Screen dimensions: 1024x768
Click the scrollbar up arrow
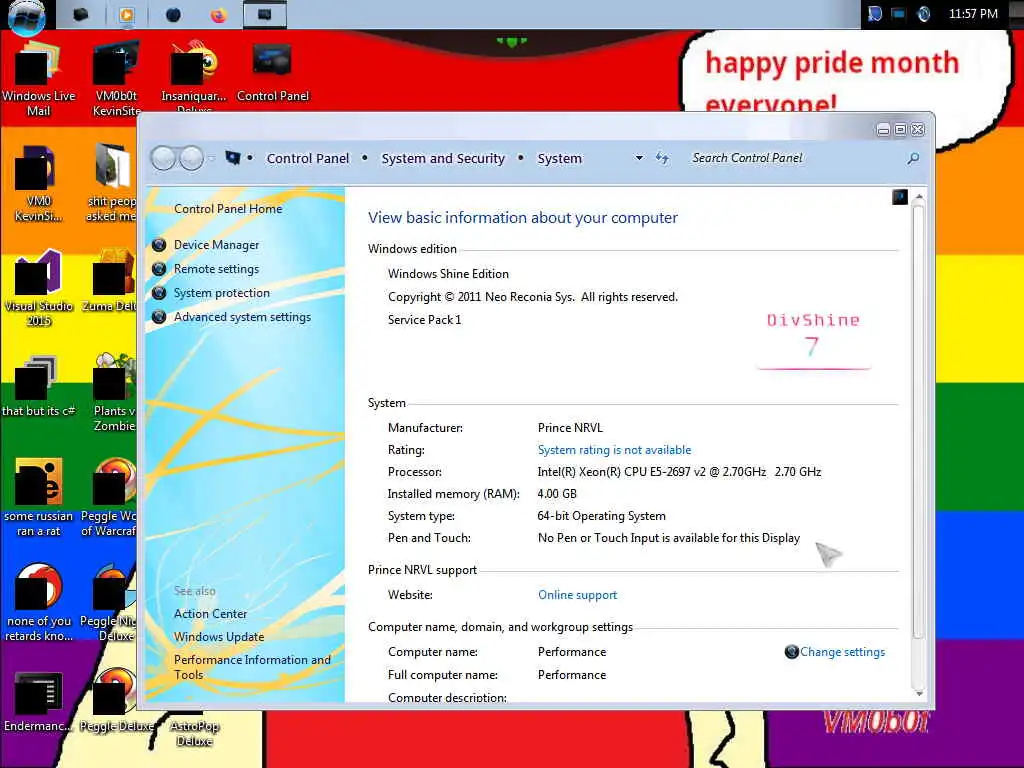click(x=919, y=197)
